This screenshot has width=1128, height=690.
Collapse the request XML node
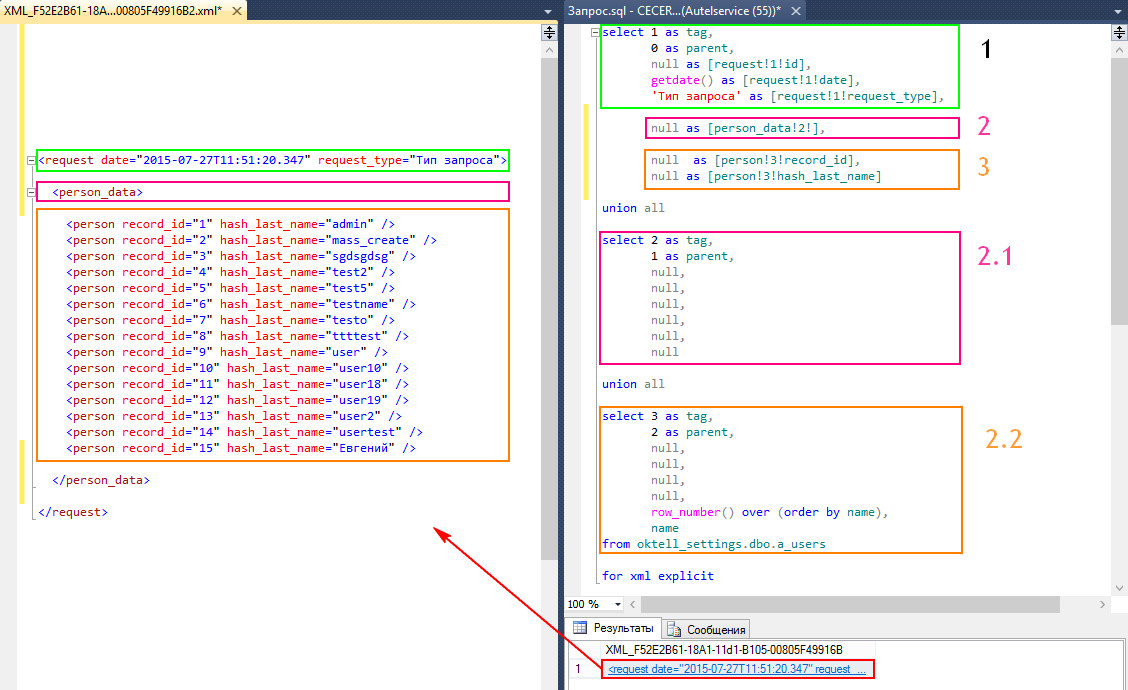(32, 160)
